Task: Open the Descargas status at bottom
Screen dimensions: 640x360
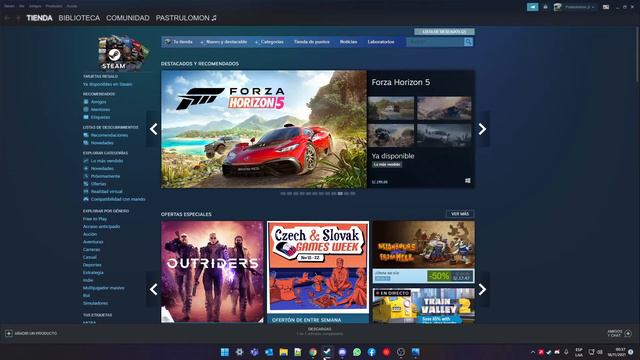Action: [320, 331]
